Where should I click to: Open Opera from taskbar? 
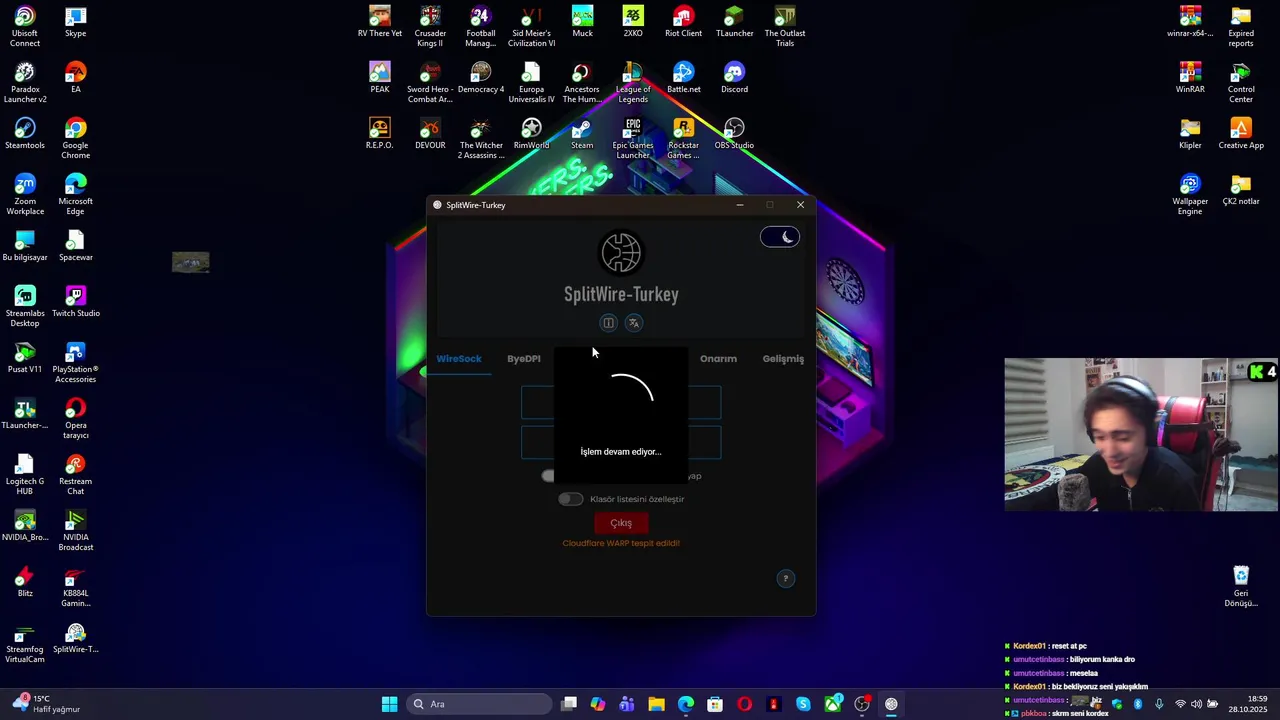(x=744, y=704)
